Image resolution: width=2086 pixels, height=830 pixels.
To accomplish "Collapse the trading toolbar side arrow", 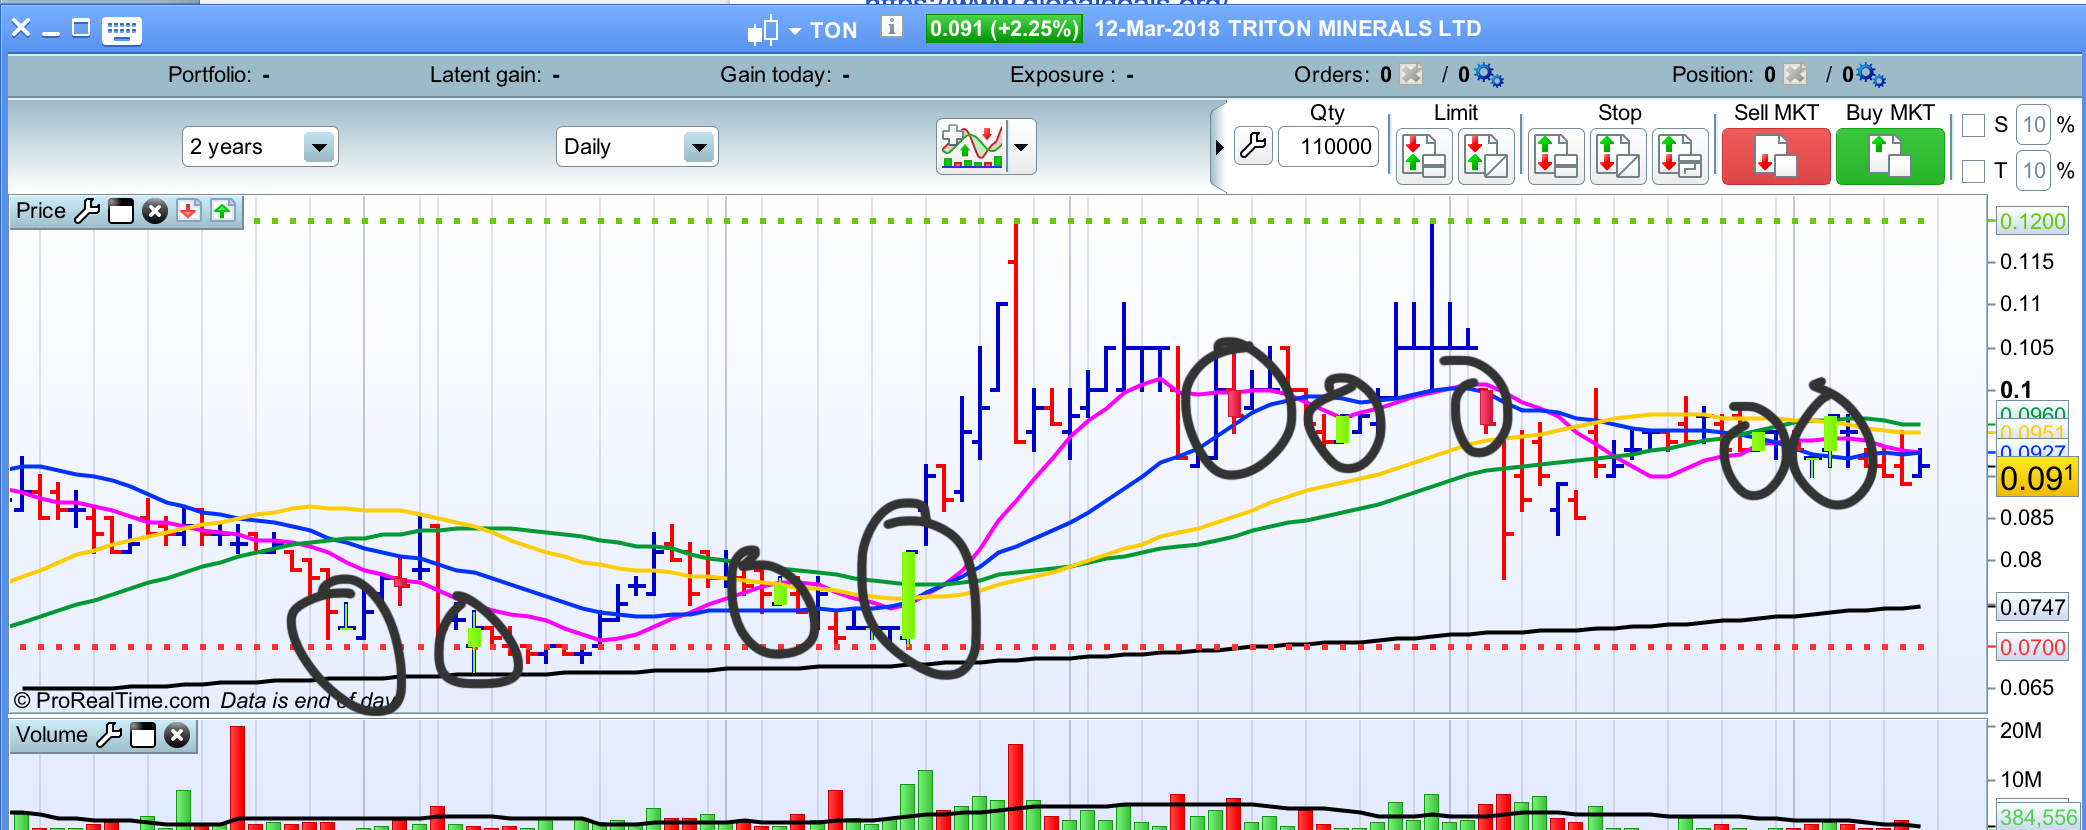I will coord(1219,147).
